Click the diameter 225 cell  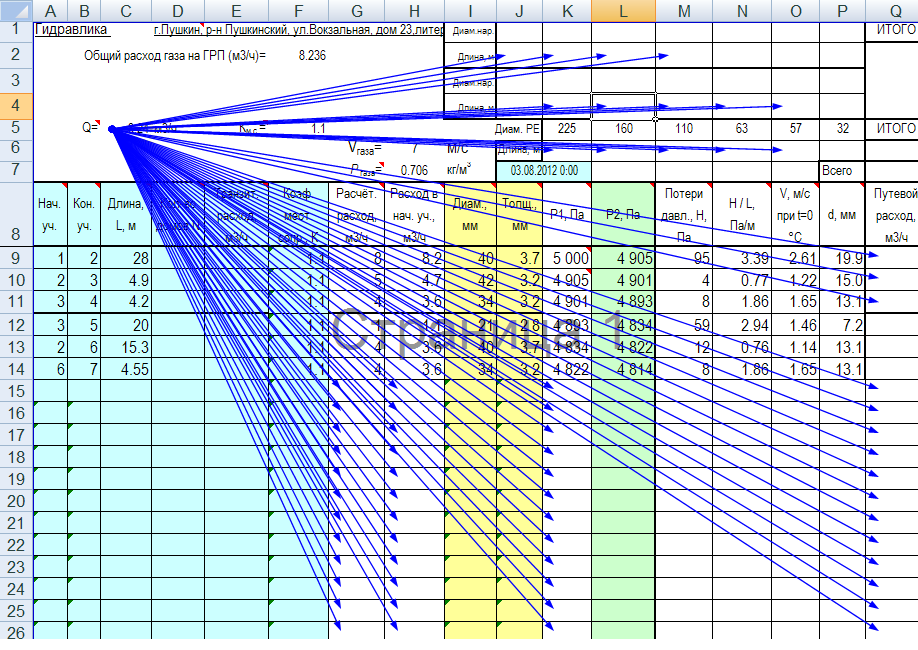pos(567,129)
